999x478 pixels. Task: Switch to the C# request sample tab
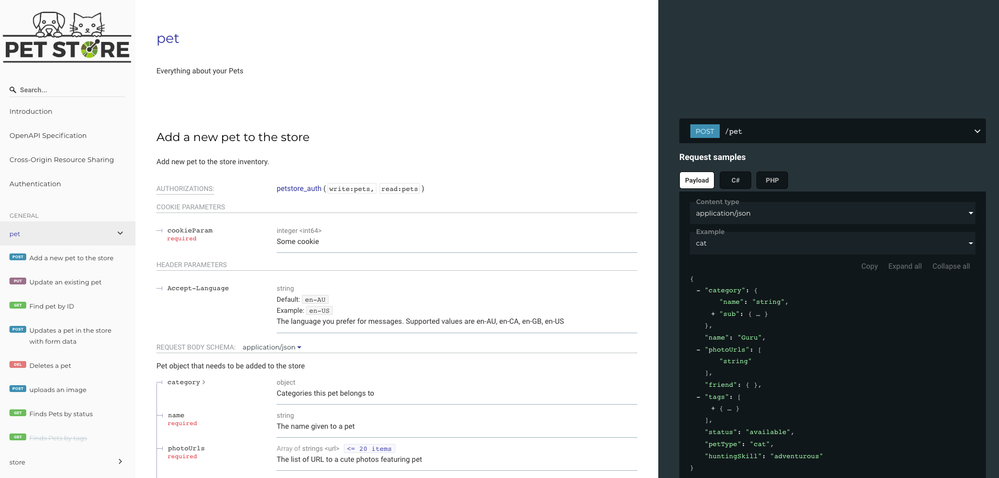tap(735, 180)
